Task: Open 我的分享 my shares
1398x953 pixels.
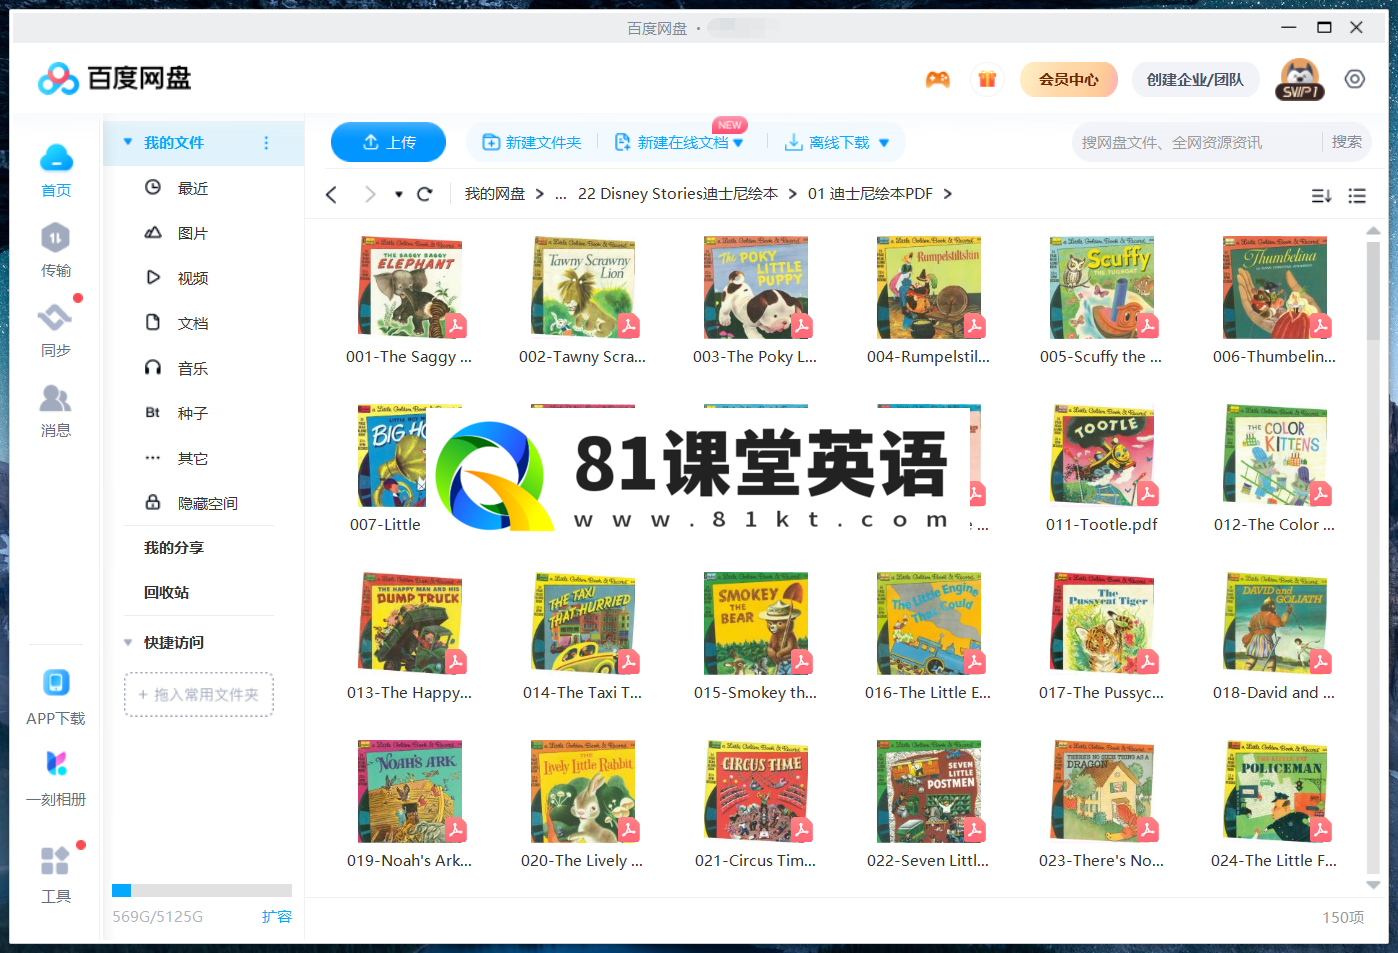Action: click(x=174, y=548)
